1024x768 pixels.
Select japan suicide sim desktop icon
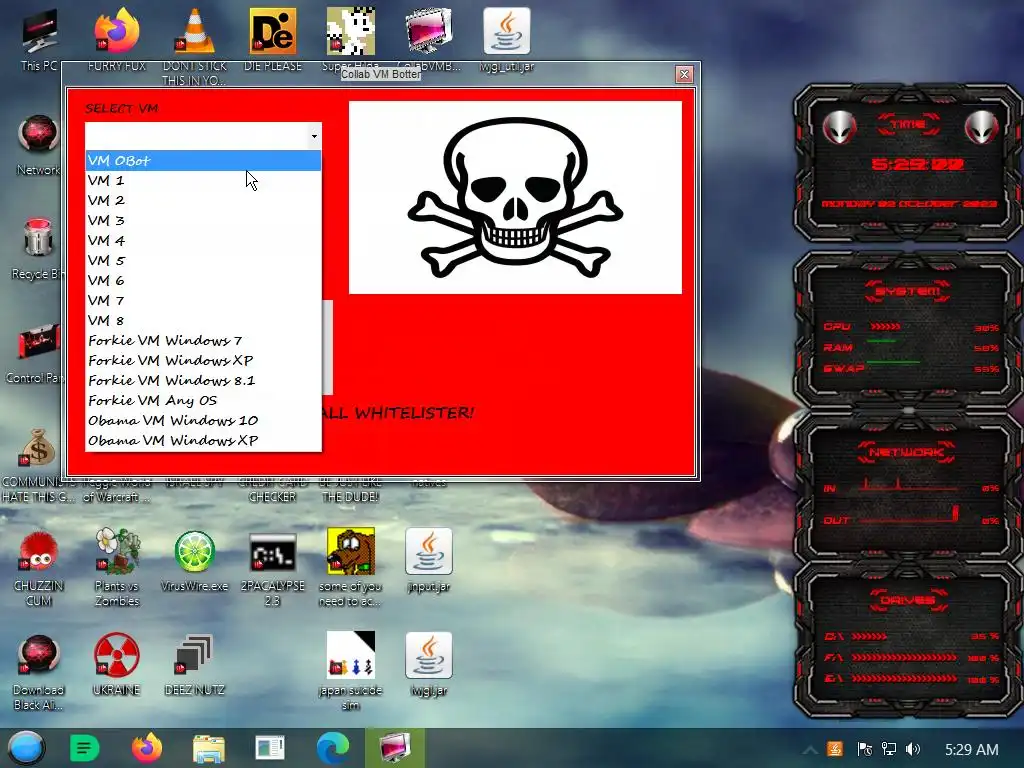351,671
